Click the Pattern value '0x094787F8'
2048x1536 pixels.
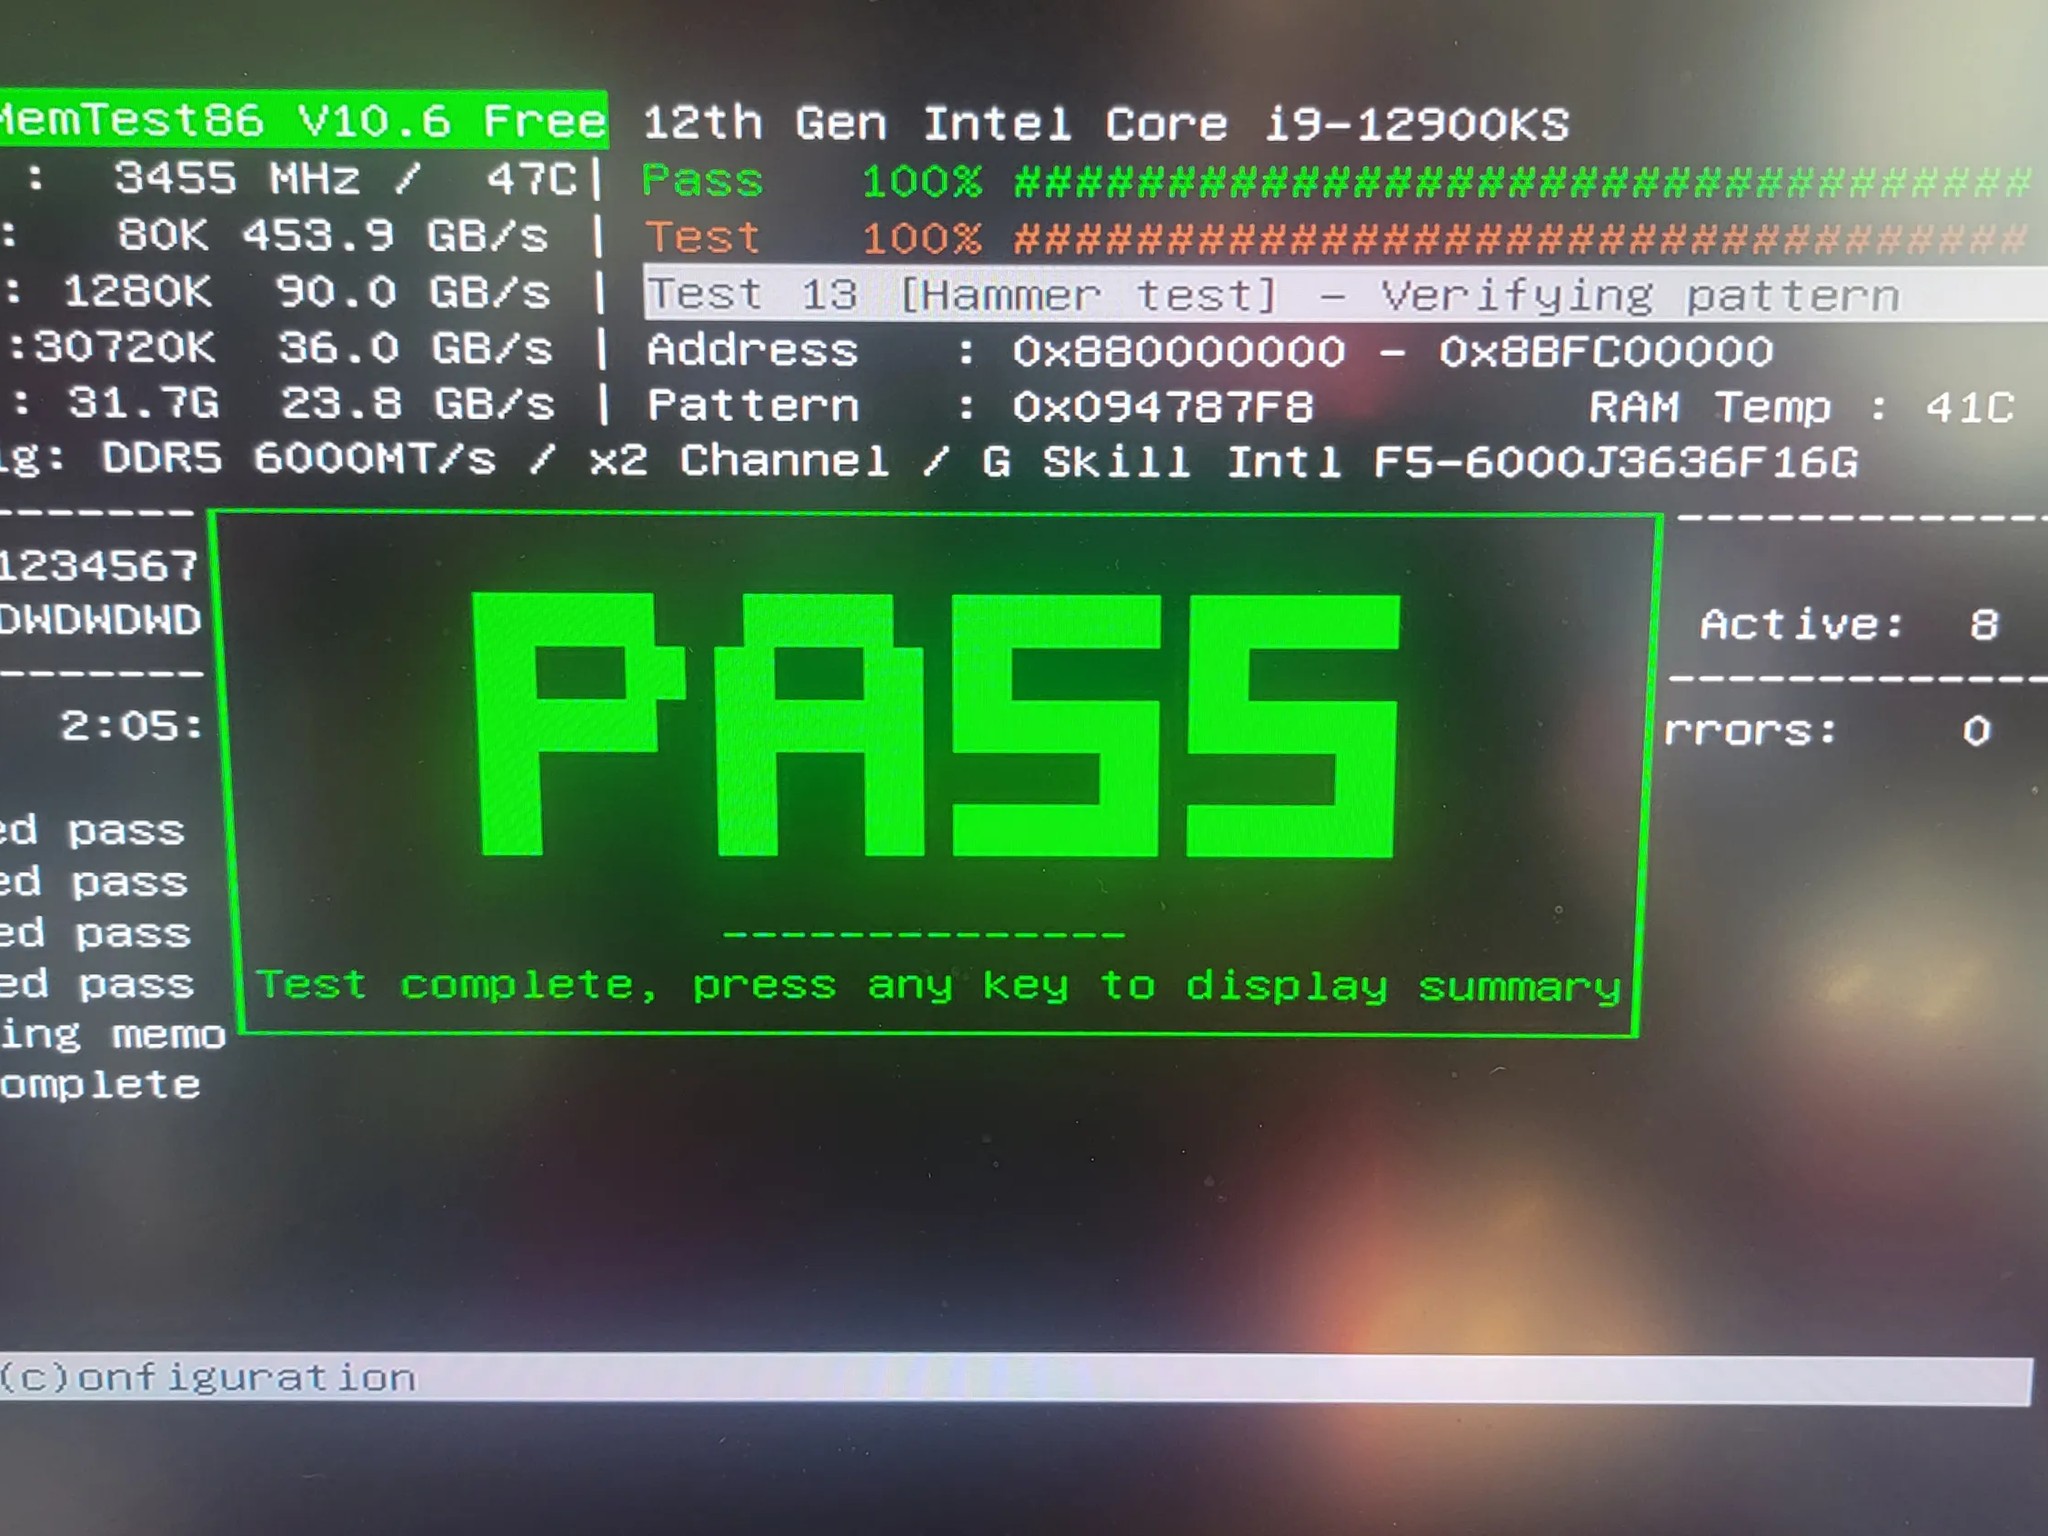point(1163,407)
